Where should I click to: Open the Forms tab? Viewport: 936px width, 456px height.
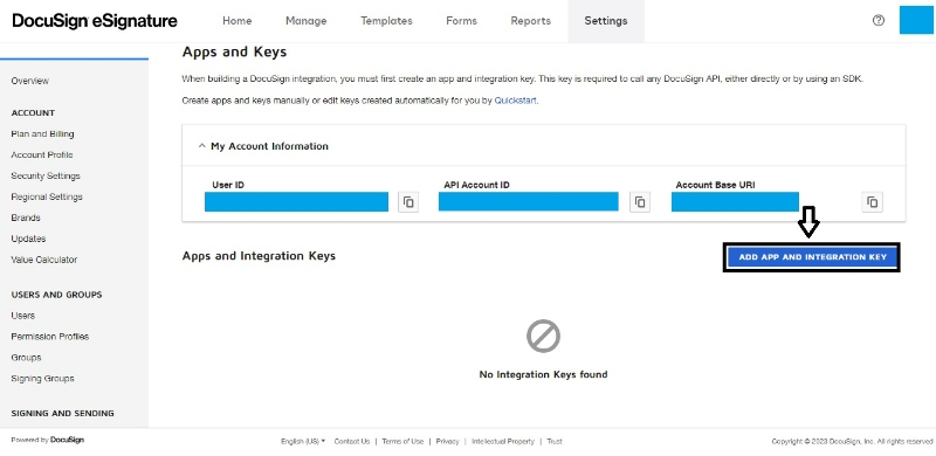click(x=461, y=21)
